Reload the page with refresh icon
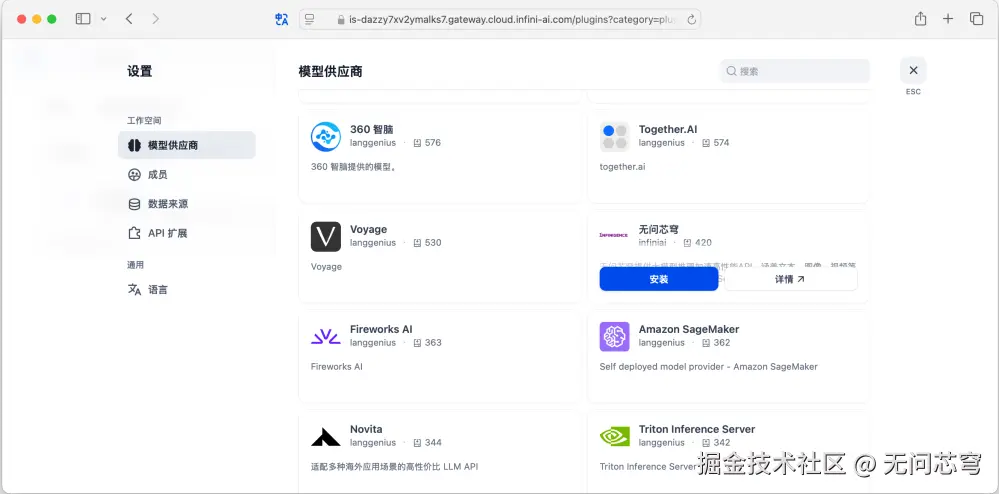Image resolution: width=999 pixels, height=494 pixels. pyautogui.click(x=691, y=20)
